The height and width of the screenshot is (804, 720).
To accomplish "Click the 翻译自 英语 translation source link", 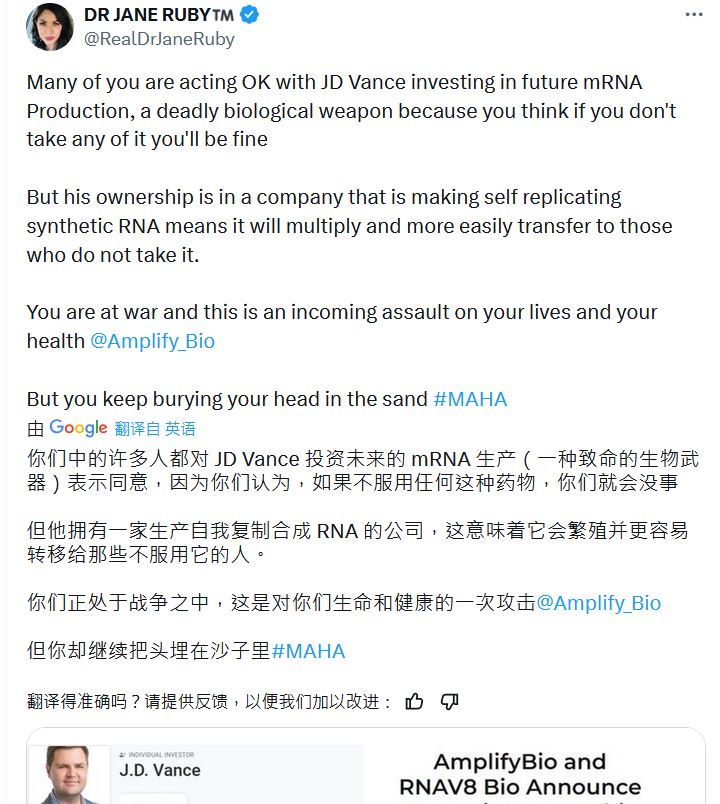I will pos(155,429).
